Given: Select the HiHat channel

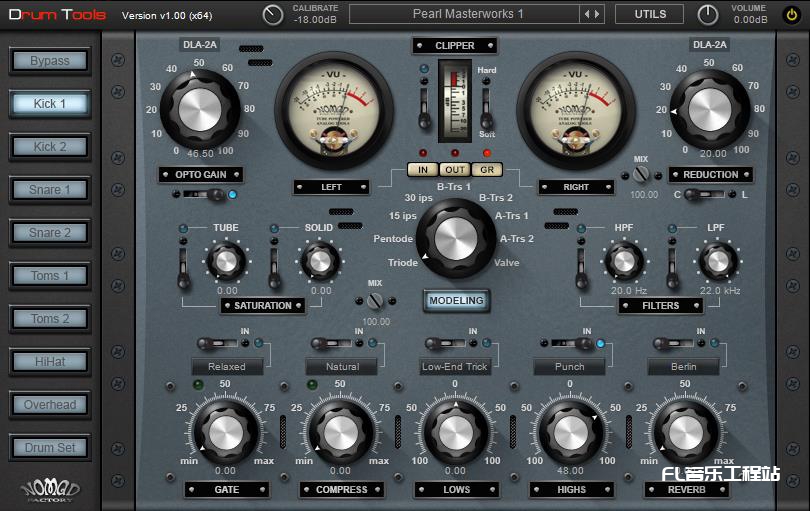Looking at the screenshot, I should (x=50, y=362).
